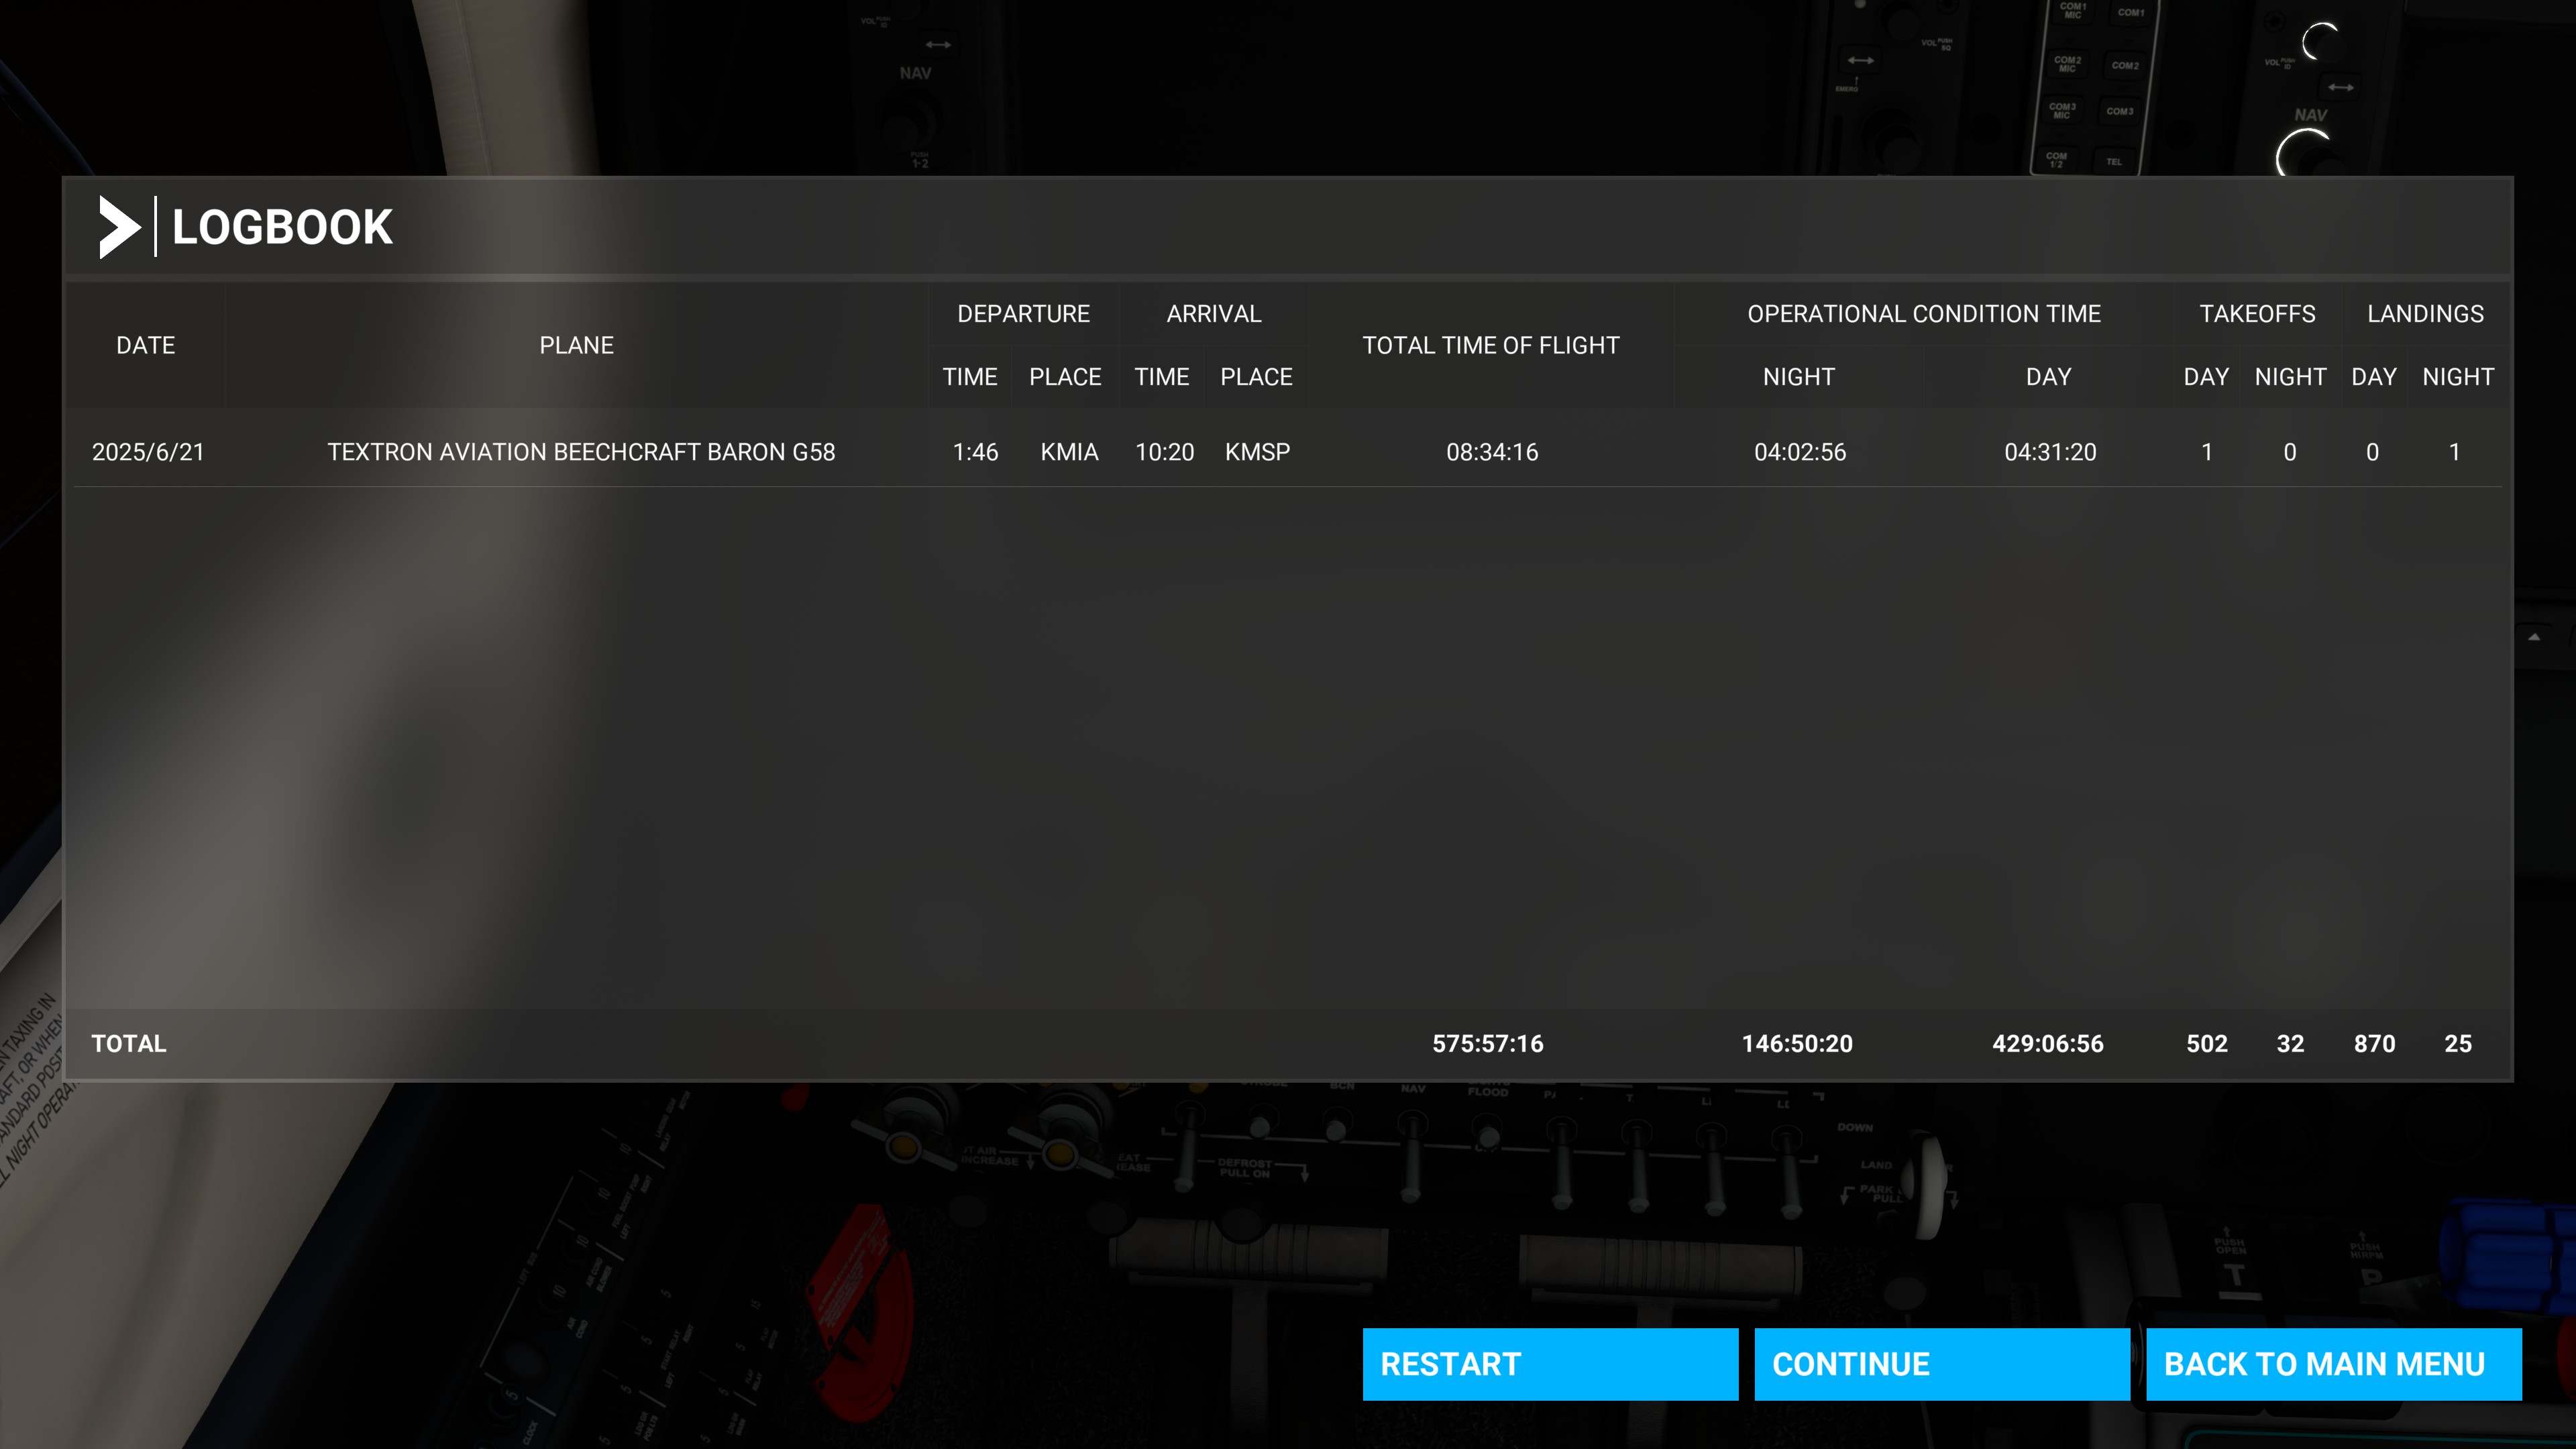Continue the flight with the CONTINUE button

tap(1942, 1364)
